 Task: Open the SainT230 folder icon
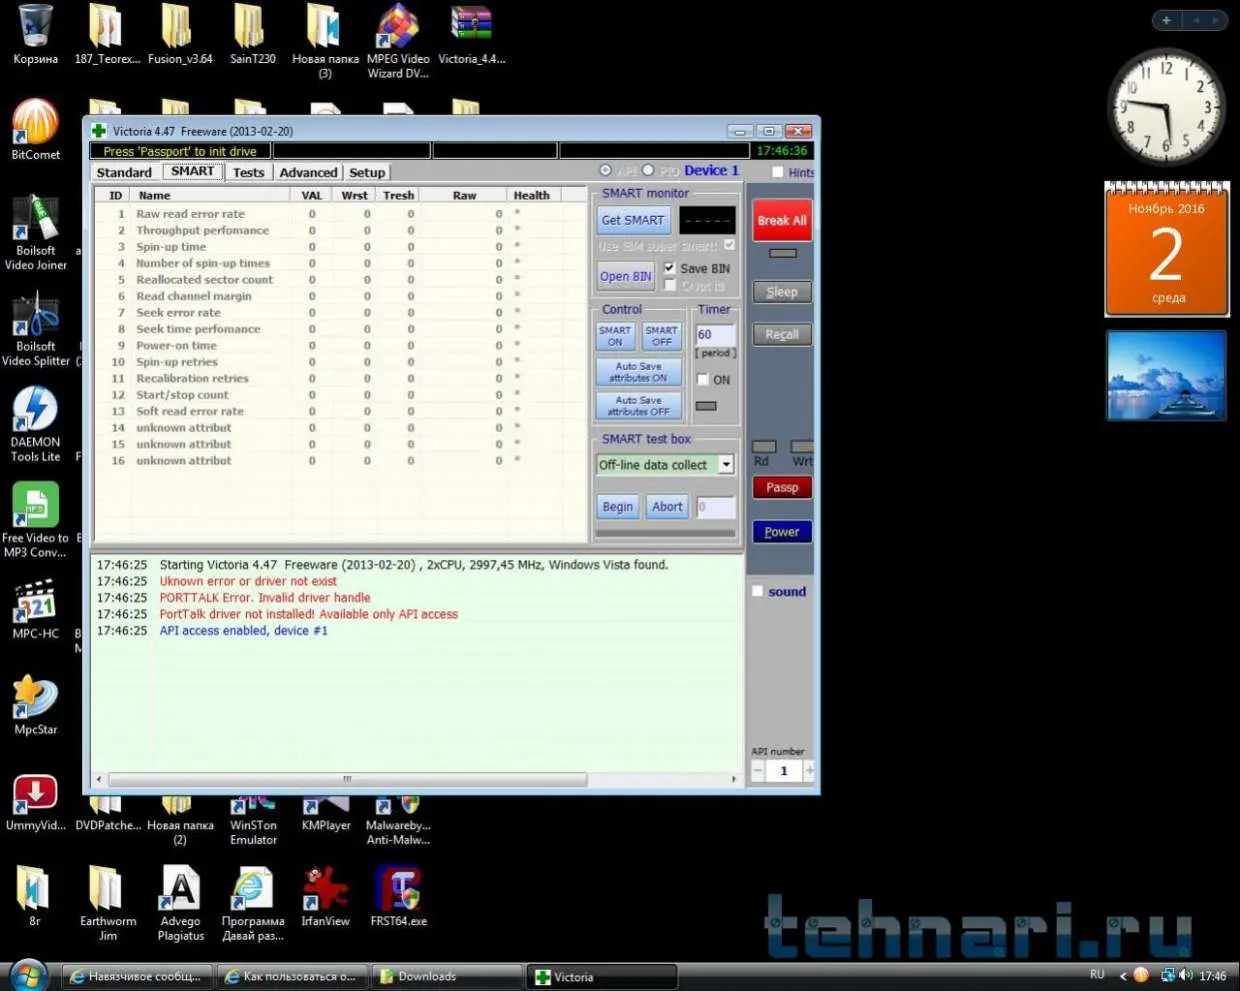tap(252, 35)
